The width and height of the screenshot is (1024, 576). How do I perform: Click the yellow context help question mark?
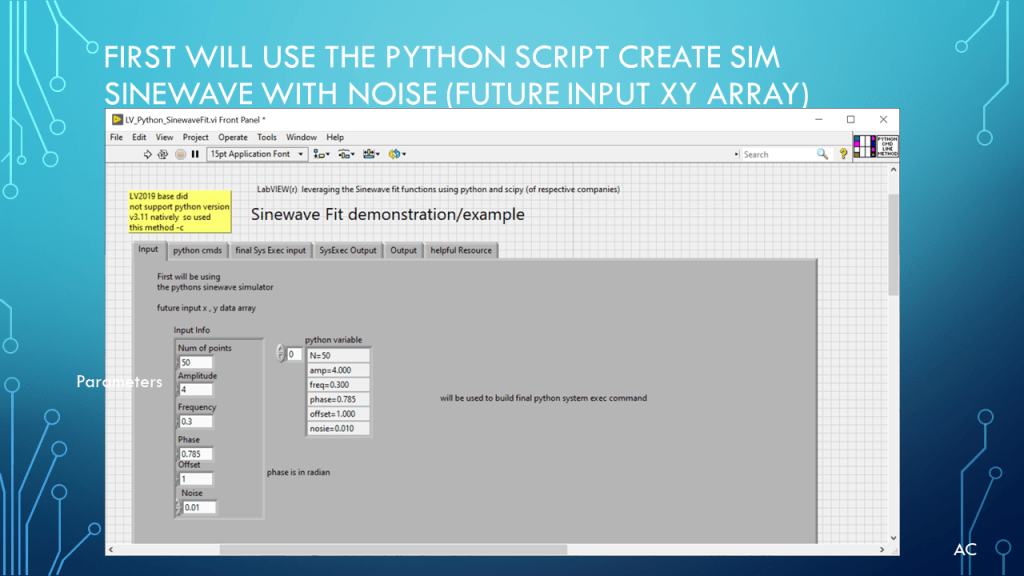click(x=843, y=154)
